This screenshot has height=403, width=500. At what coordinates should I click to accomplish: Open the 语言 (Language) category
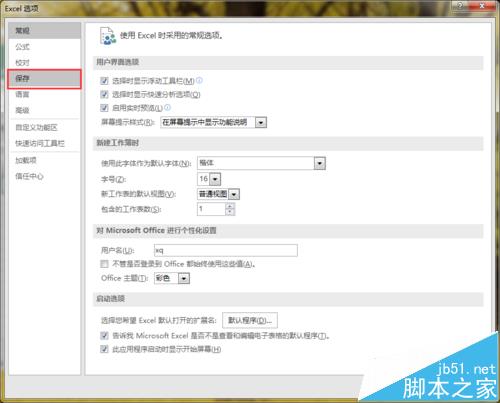pyautogui.click(x=44, y=94)
